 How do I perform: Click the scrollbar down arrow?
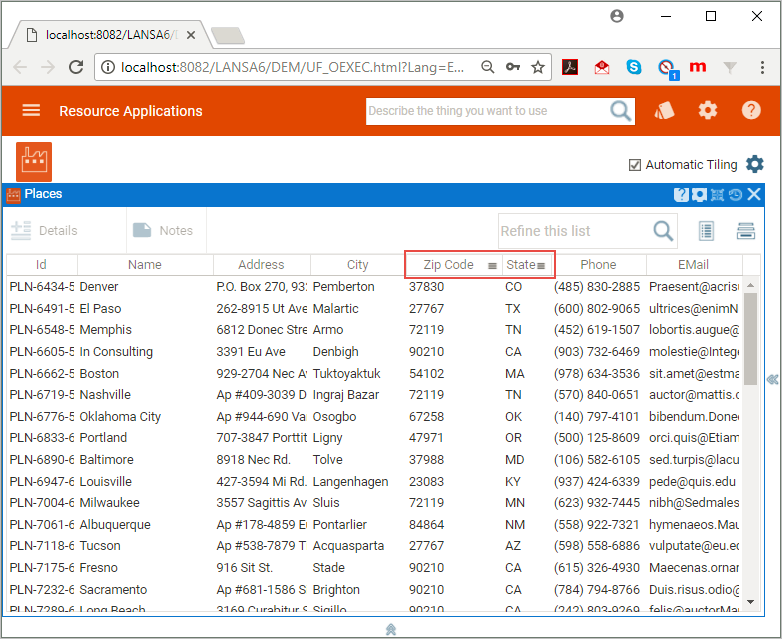(x=750, y=602)
